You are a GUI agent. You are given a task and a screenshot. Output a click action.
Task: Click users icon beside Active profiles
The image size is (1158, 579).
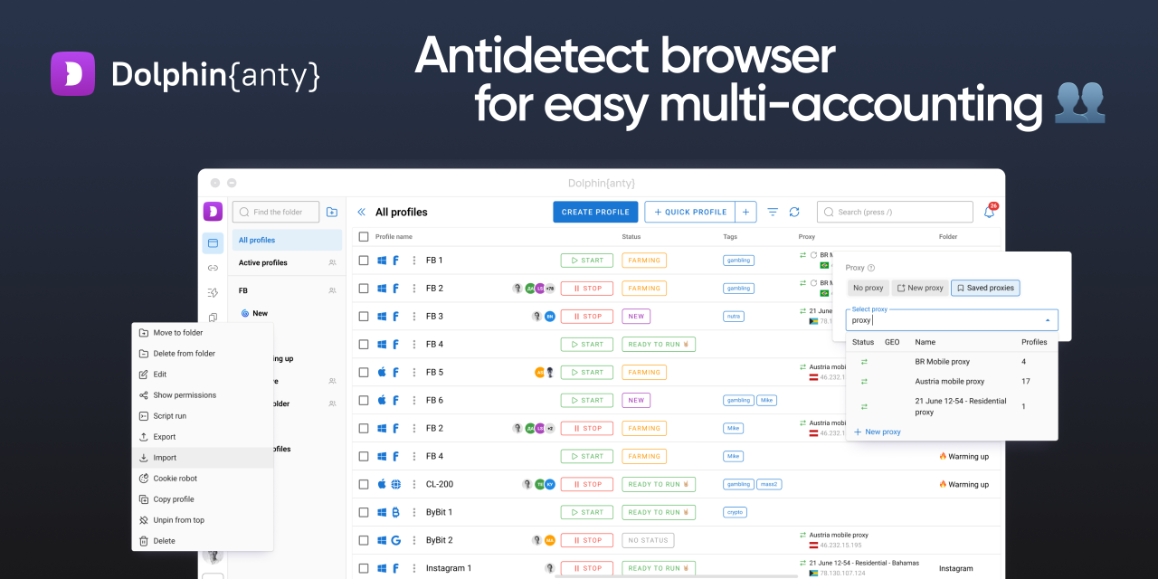[x=332, y=263]
